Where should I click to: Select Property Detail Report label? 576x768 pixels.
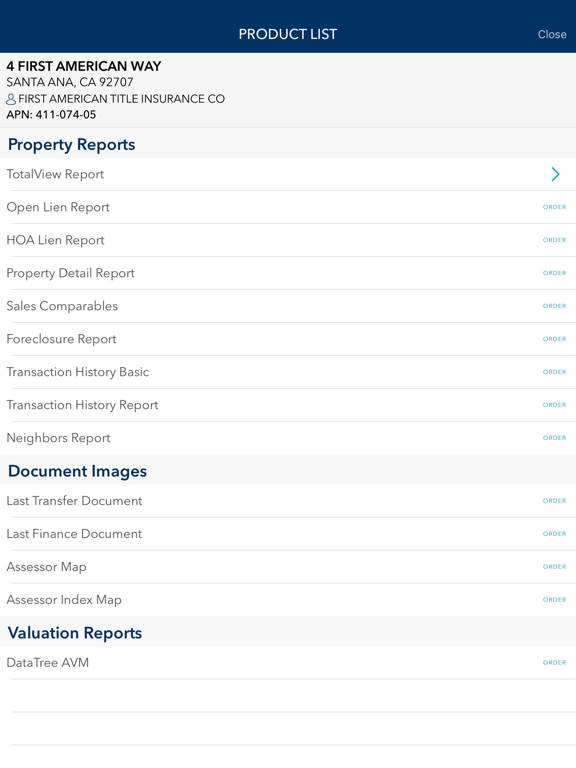pyautogui.click(x=71, y=273)
